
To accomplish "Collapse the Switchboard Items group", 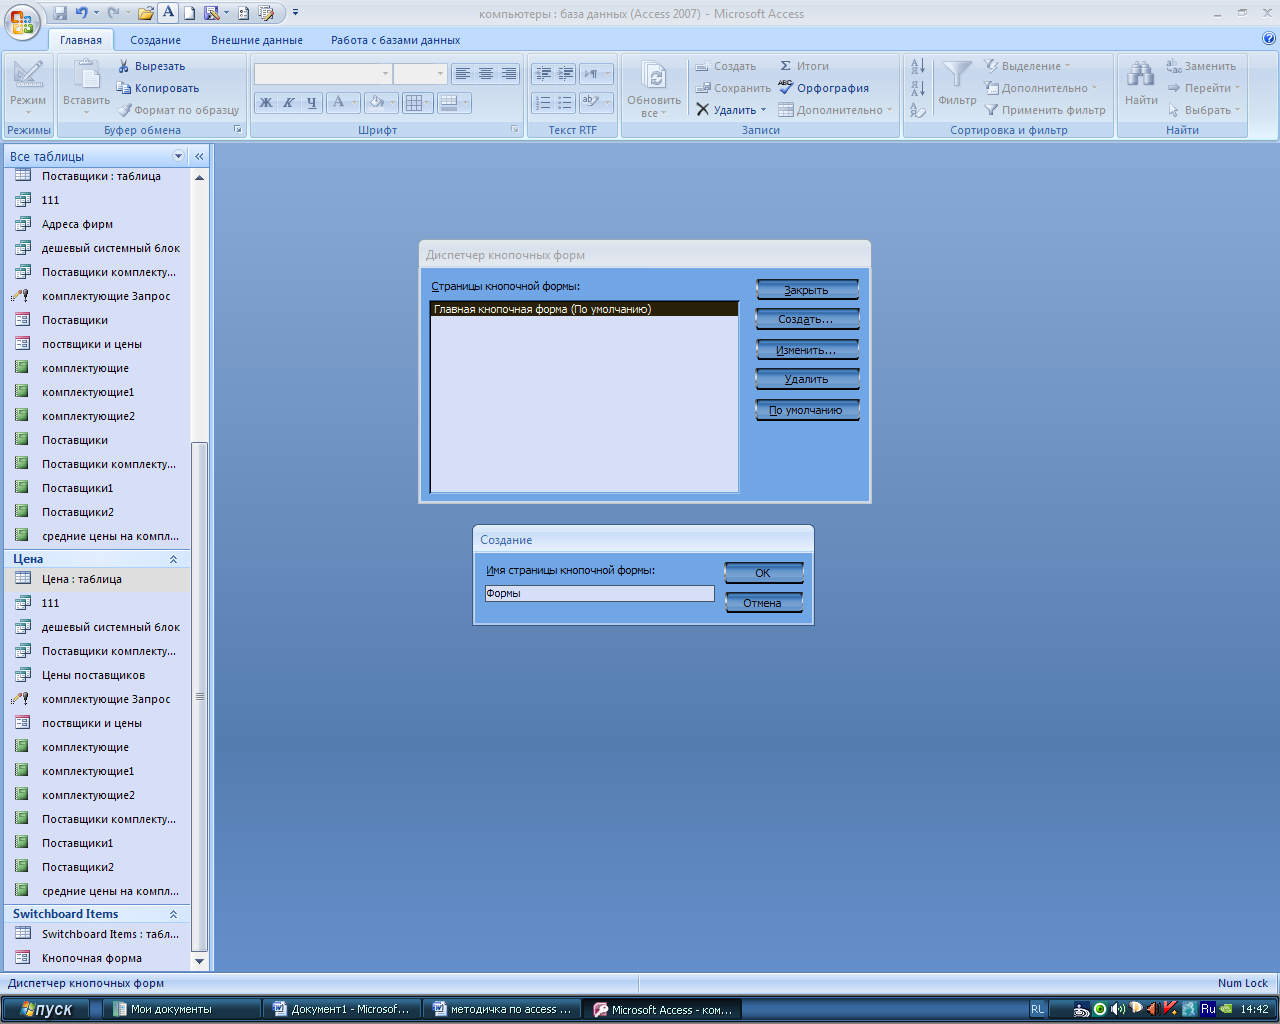I will (x=173, y=914).
